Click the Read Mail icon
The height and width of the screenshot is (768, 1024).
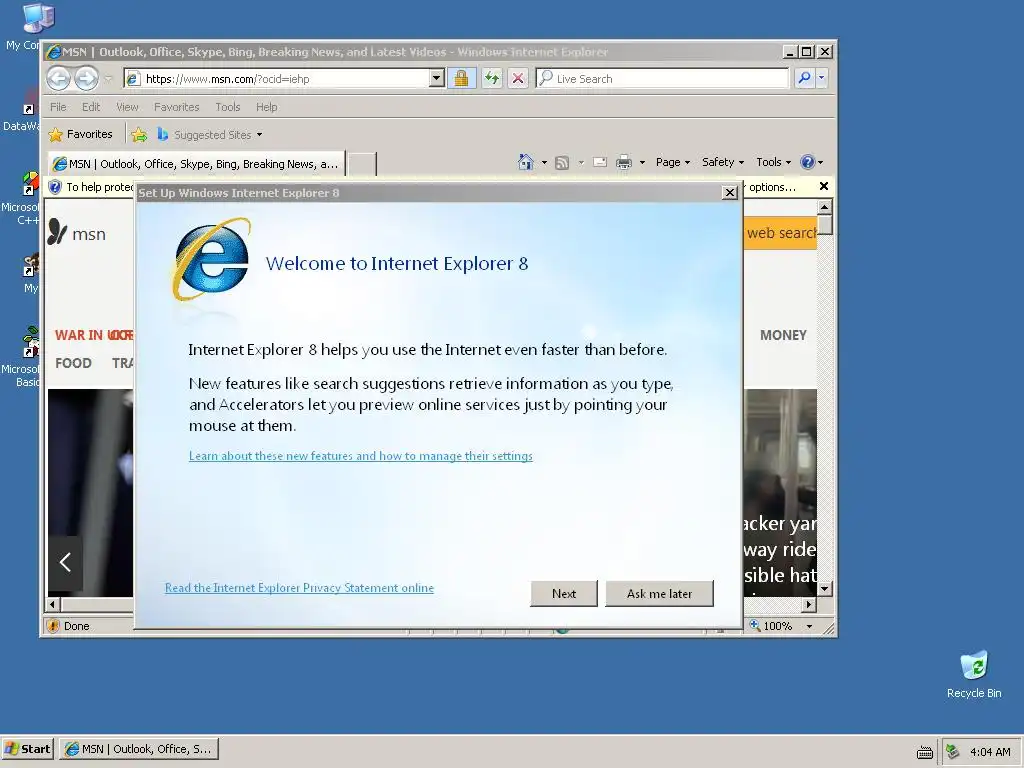pyautogui.click(x=600, y=162)
